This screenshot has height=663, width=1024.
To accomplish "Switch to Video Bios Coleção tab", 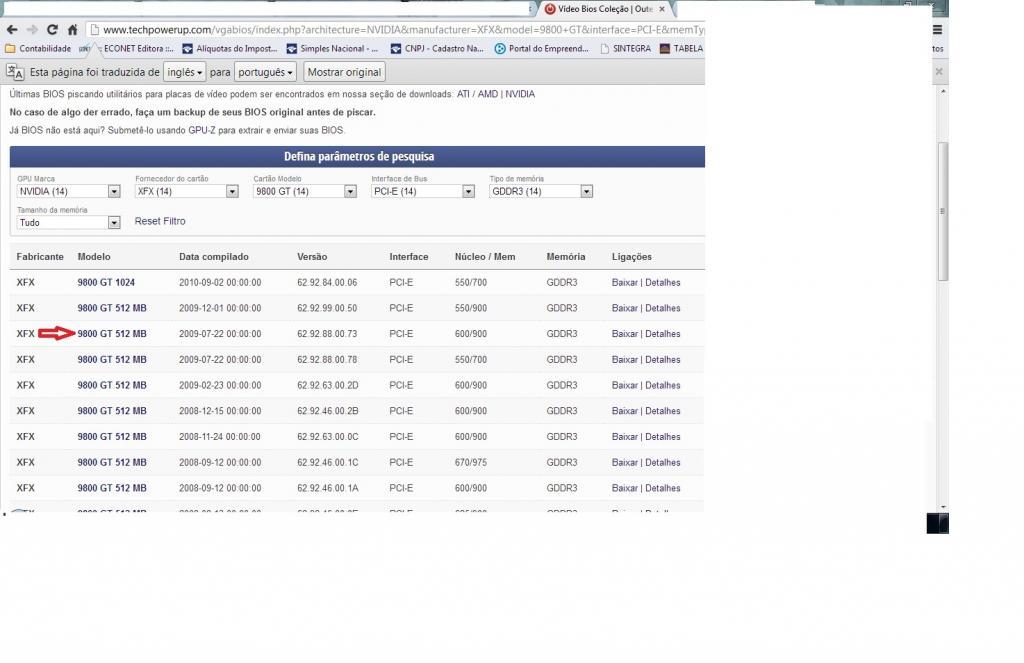I will (604, 9).
